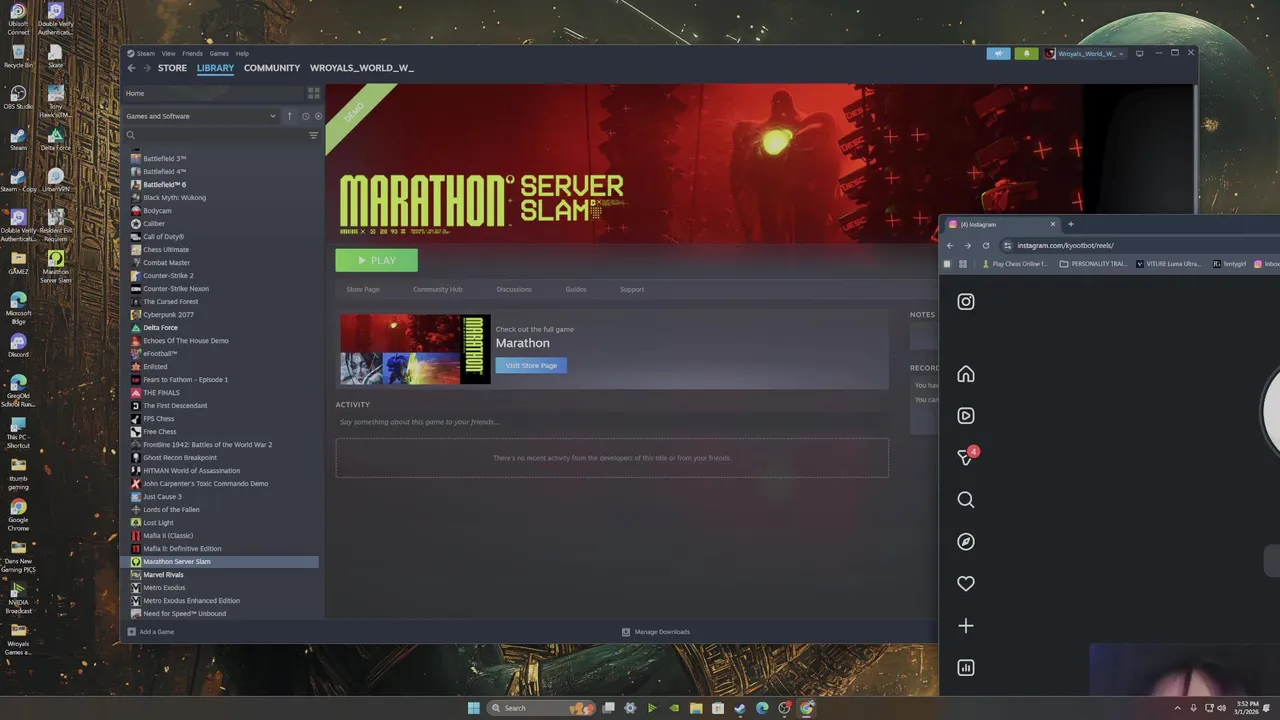Open Instagram Notifications heart icon

pyautogui.click(x=966, y=583)
